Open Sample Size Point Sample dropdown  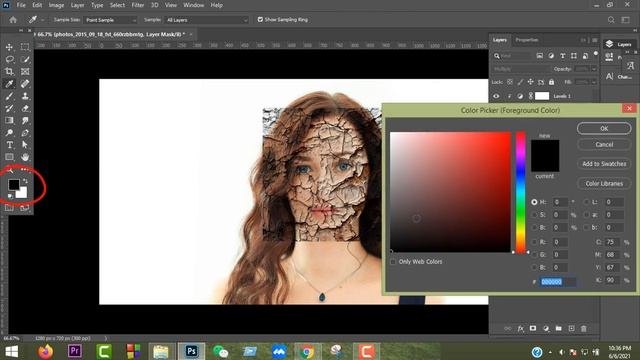(x=110, y=20)
